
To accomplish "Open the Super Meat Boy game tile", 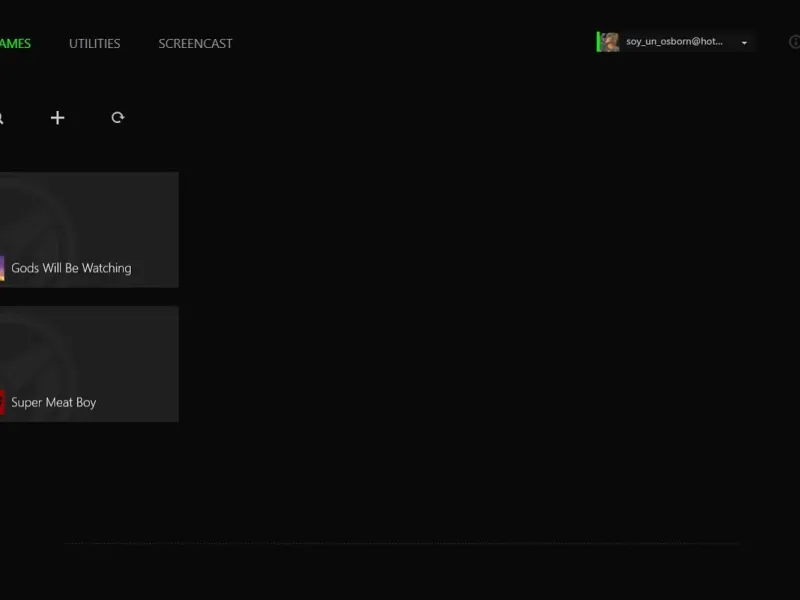I will pos(89,364).
